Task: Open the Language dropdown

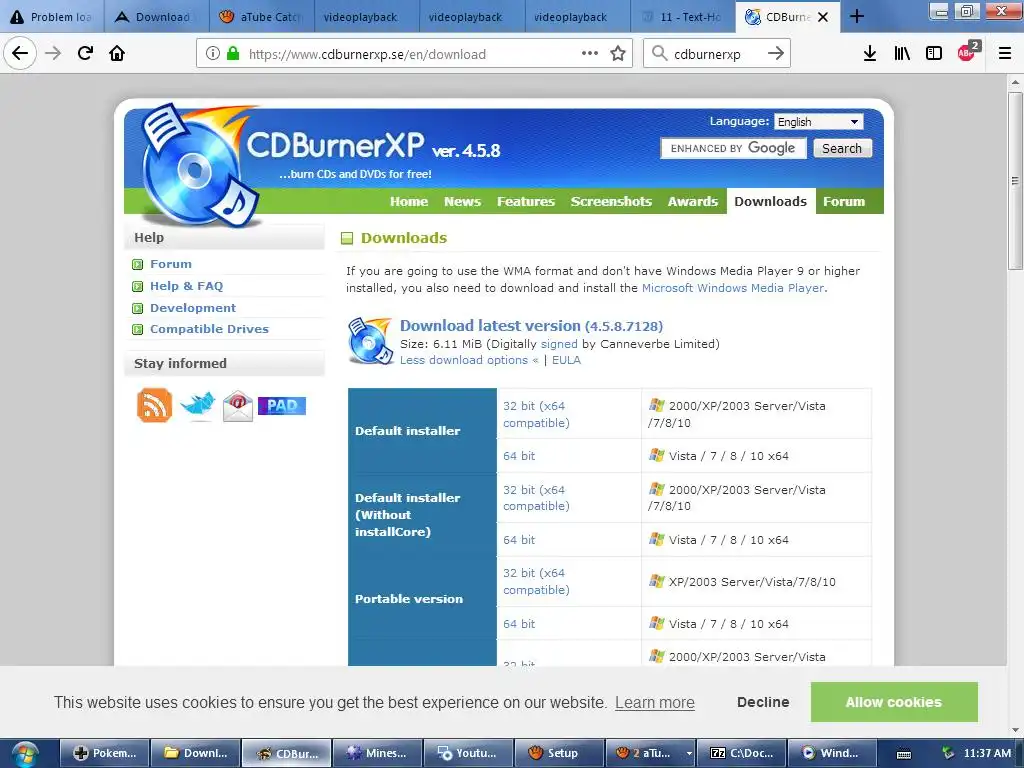Action: (819, 121)
